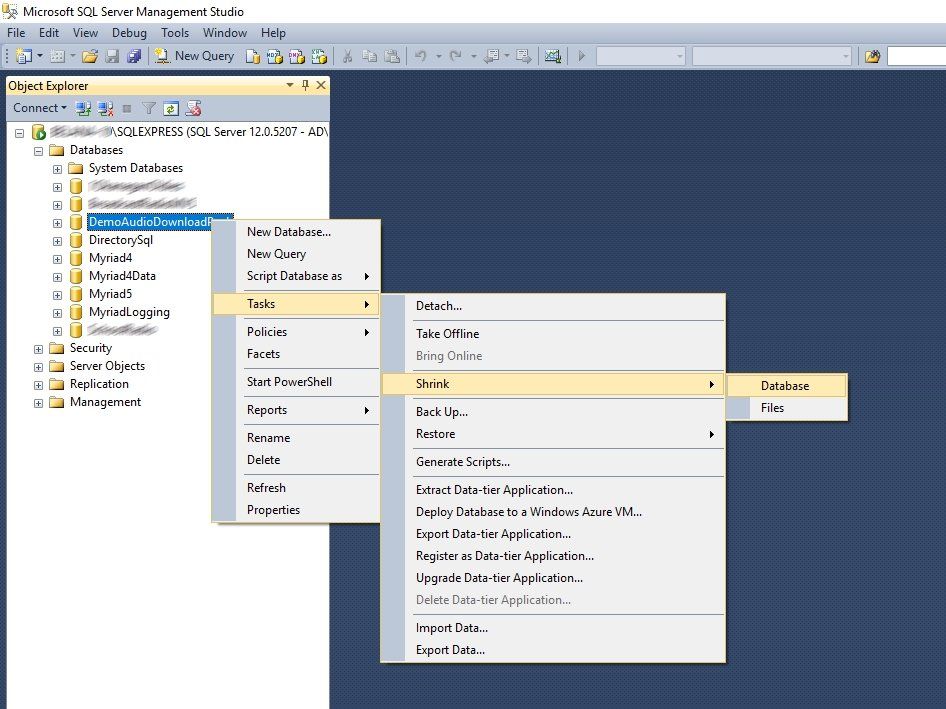
Task: Open the View menu
Action: pyautogui.click(x=85, y=33)
